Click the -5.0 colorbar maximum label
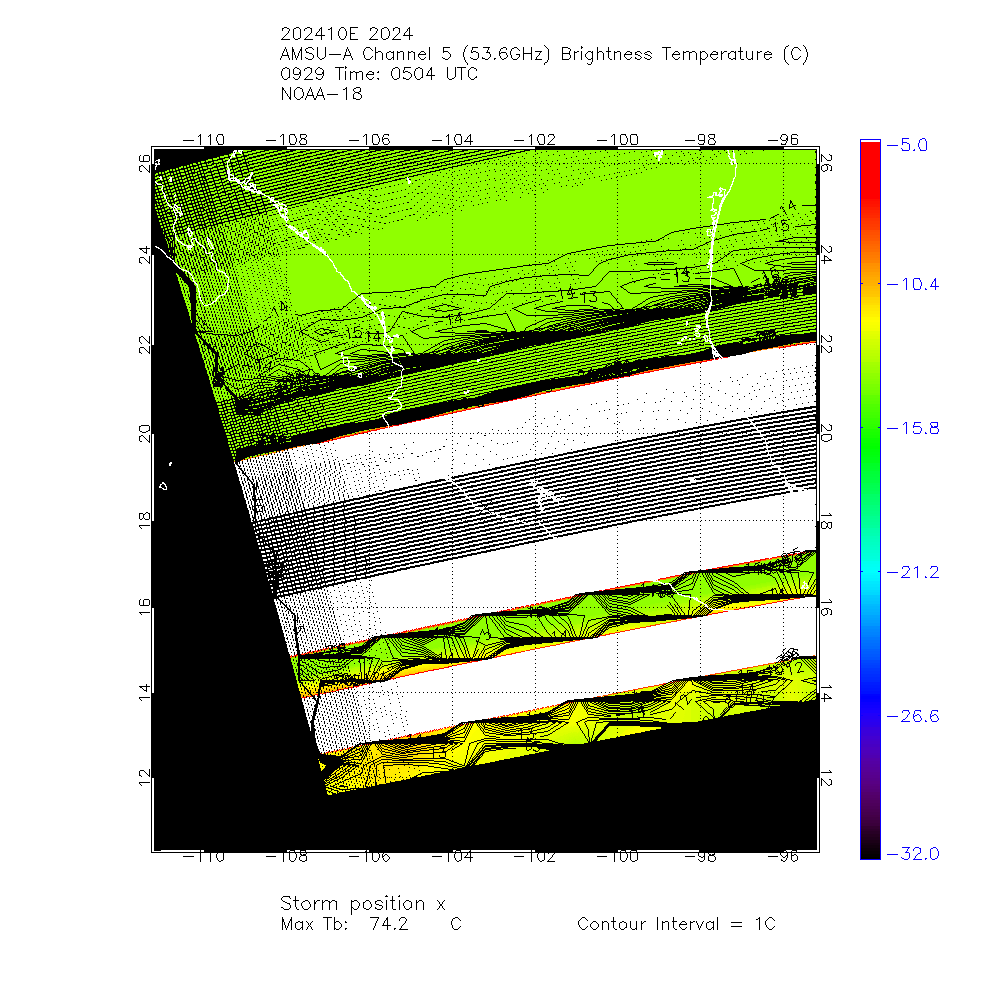Viewport: 1000px width, 1000px height. coord(914,145)
